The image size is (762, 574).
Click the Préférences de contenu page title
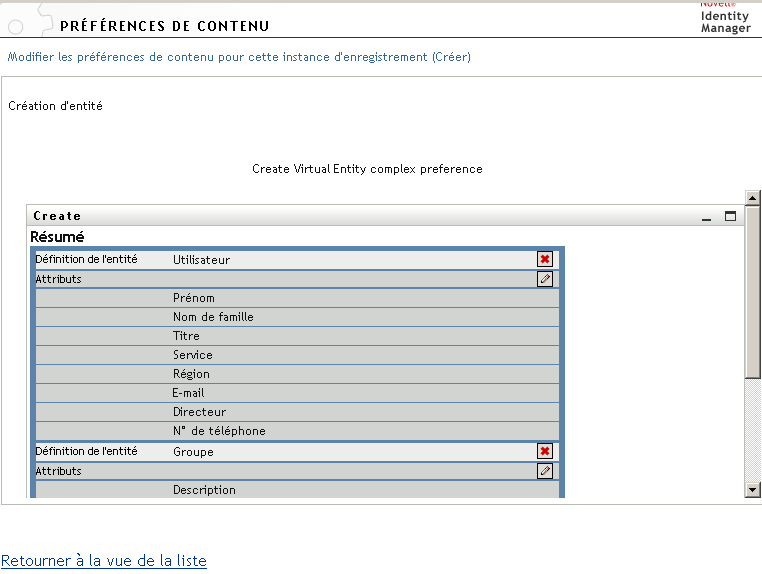pyautogui.click(x=164, y=26)
